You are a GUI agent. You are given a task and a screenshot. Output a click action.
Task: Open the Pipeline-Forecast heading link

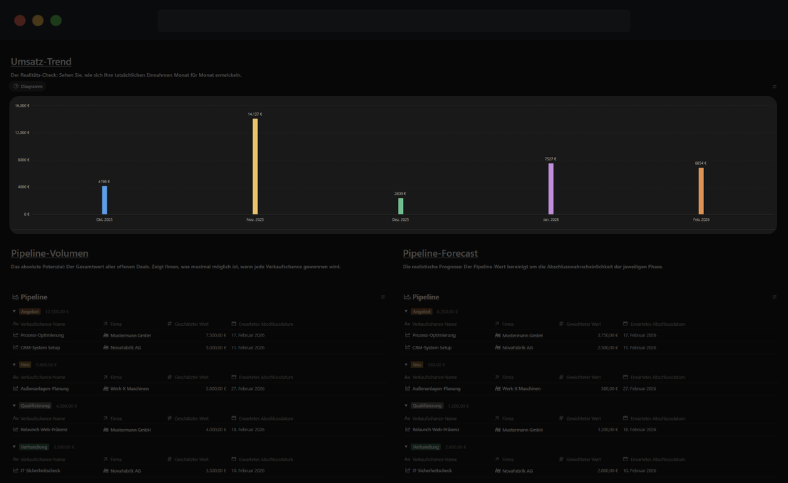(x=440, y=253)
